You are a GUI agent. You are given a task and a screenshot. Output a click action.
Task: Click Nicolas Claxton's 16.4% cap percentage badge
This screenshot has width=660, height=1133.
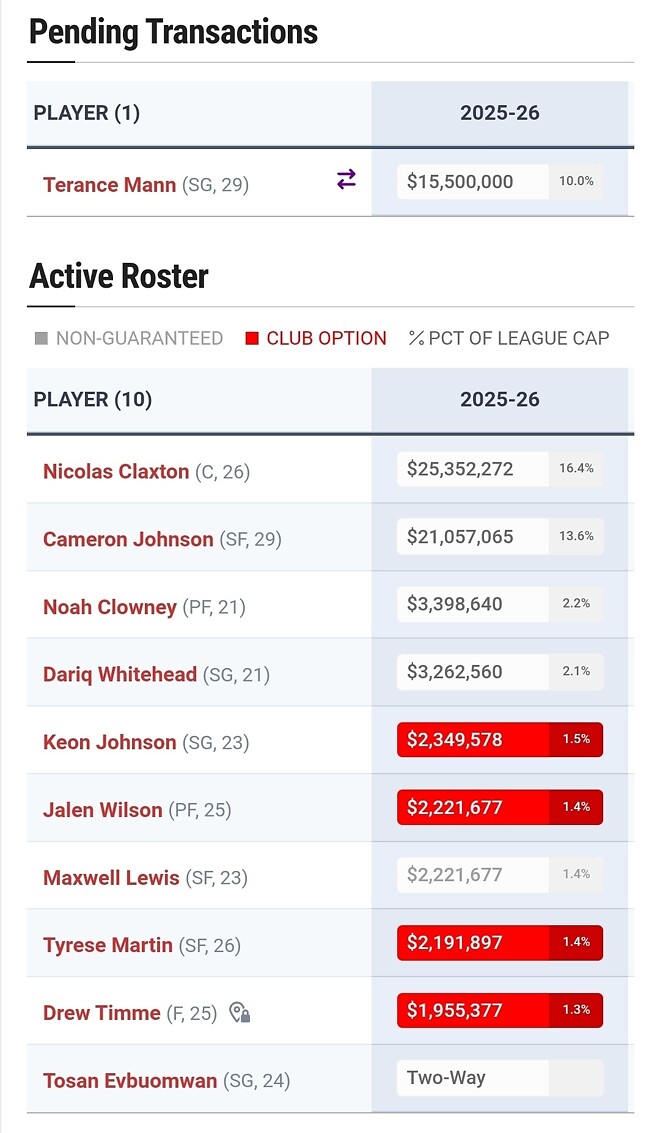[576, 468]
